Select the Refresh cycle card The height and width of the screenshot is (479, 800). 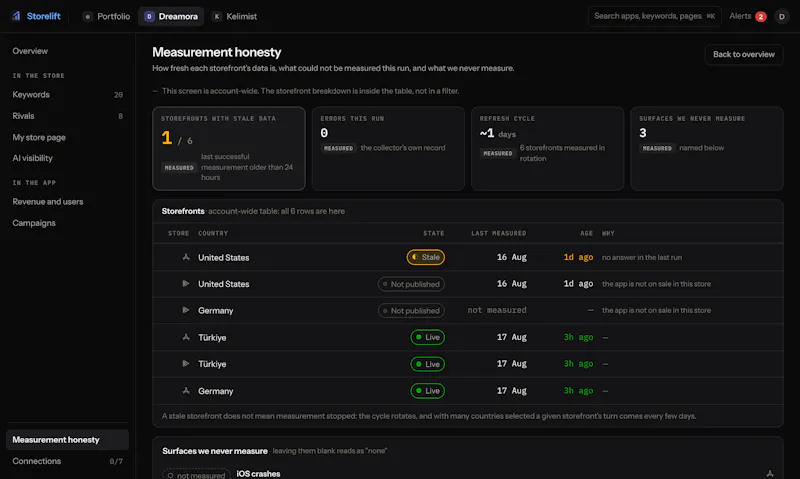coord(547,148)
